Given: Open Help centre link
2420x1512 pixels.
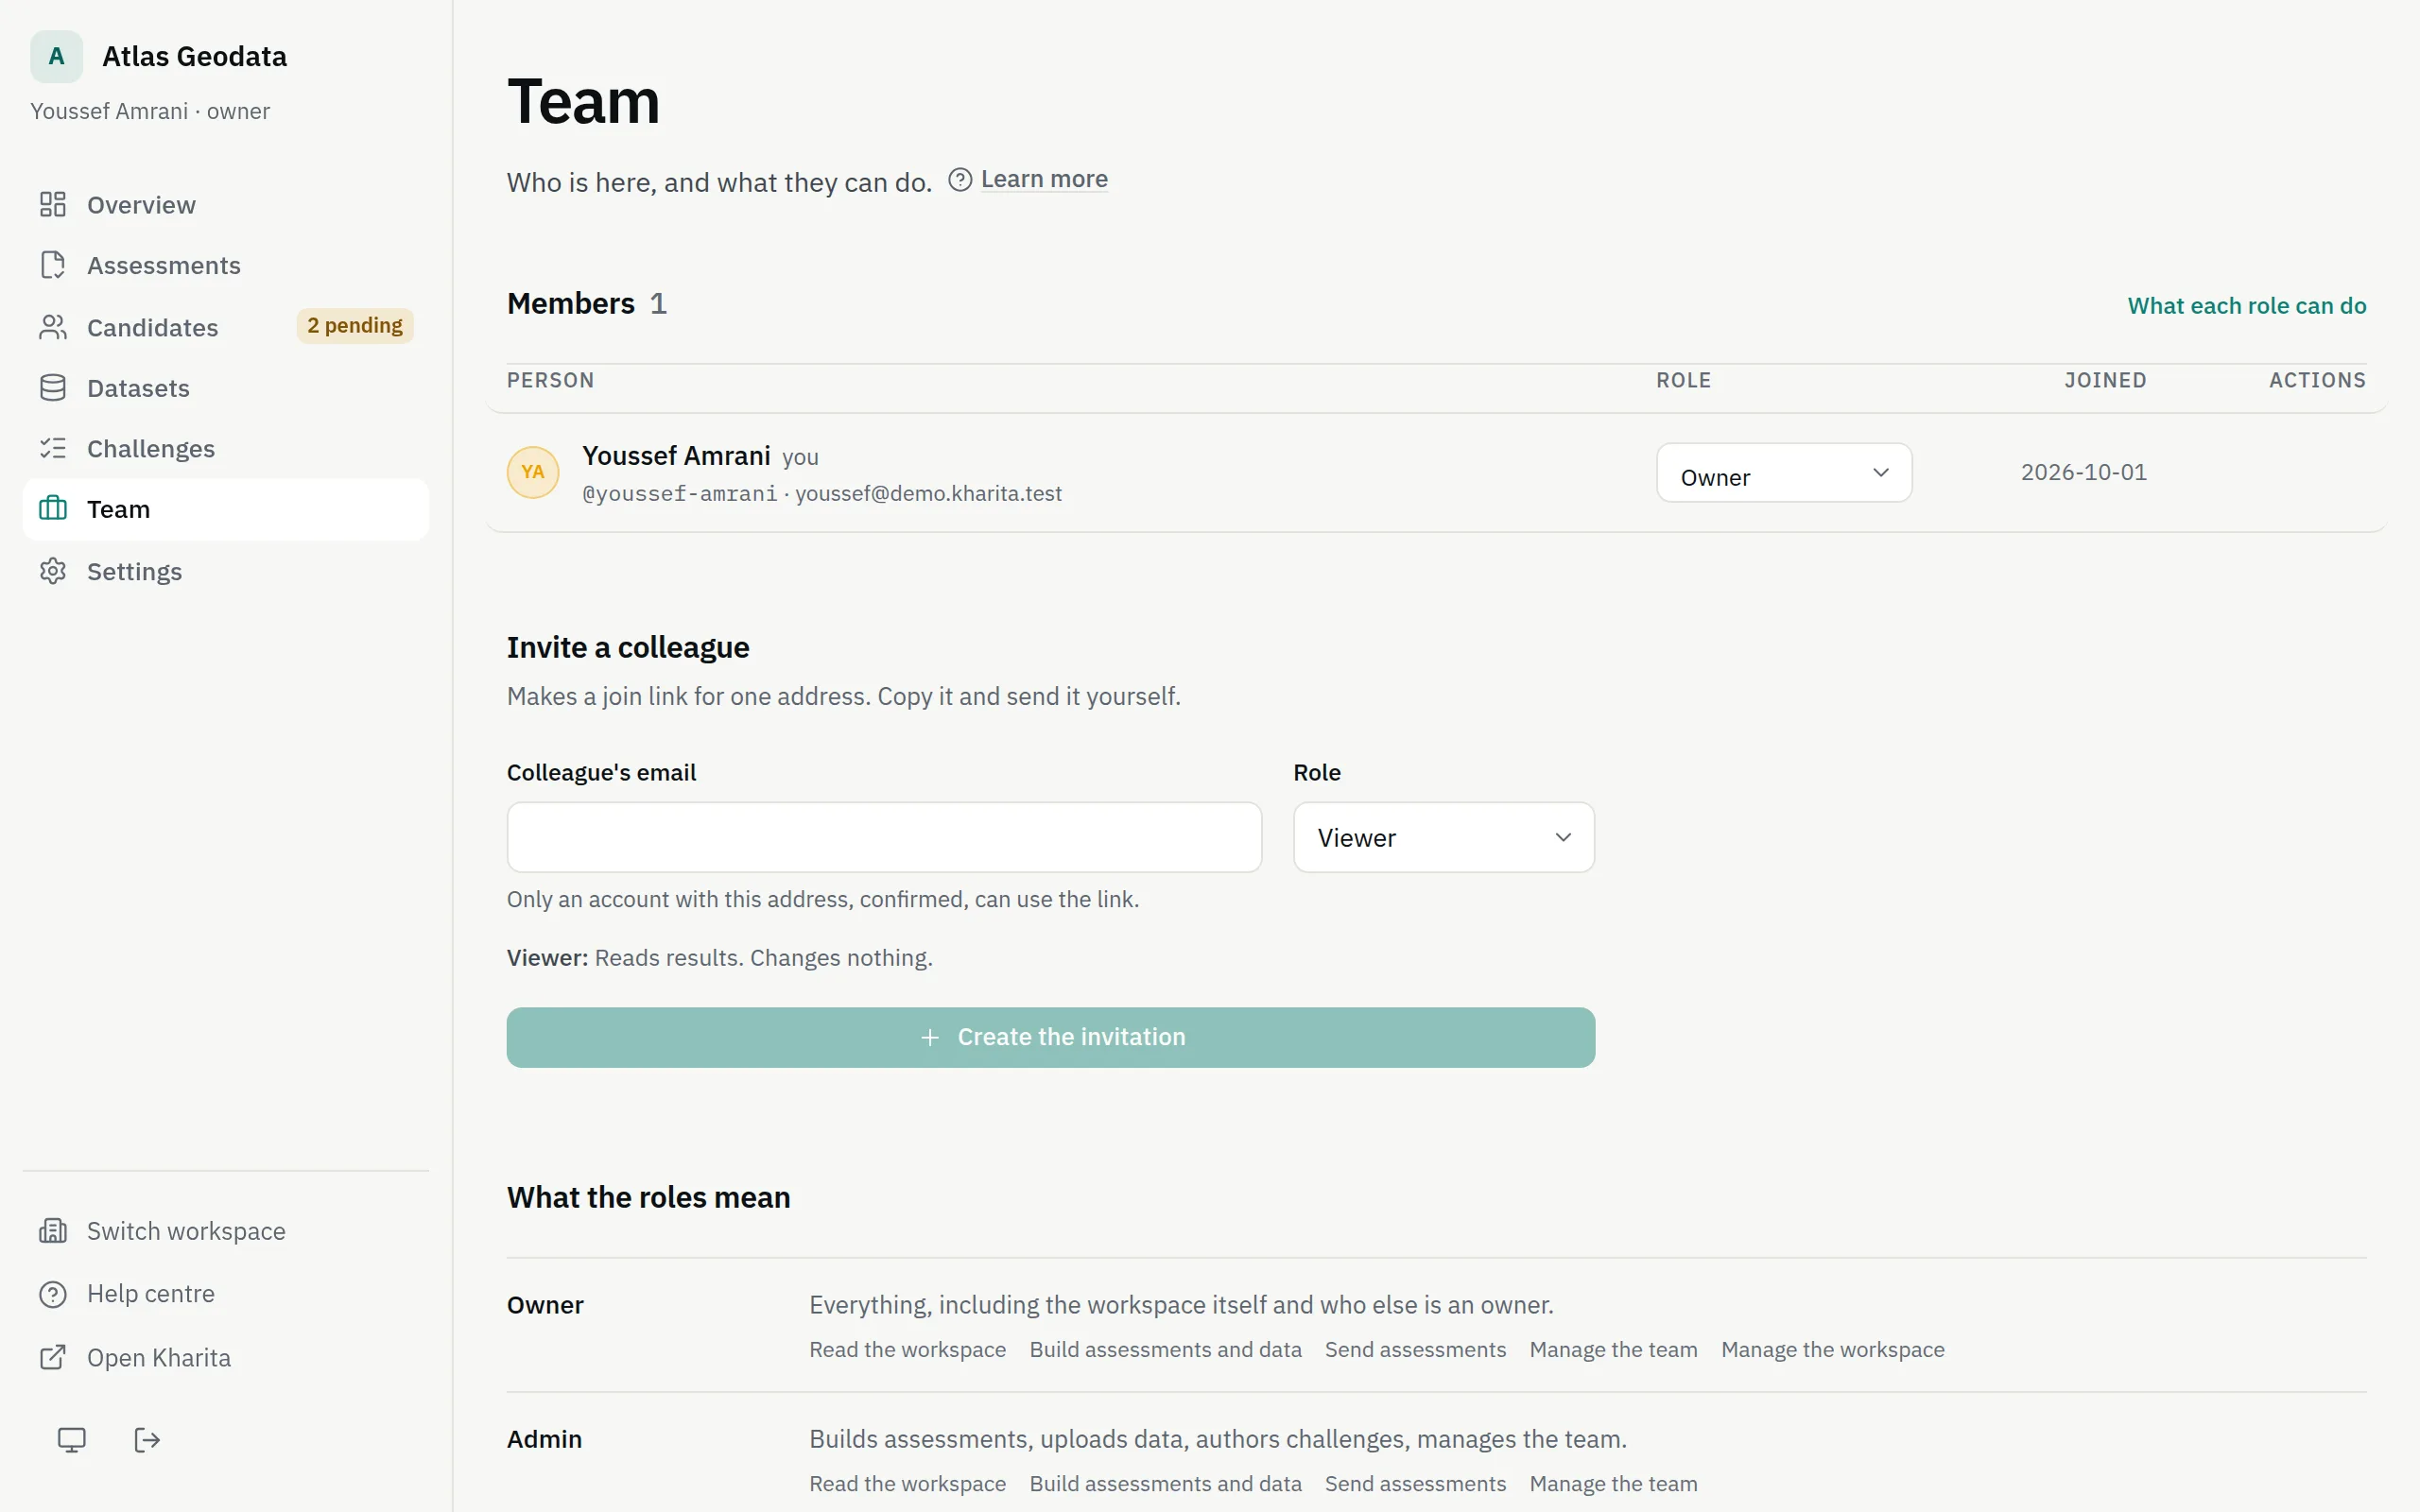Looking at the screenshot, I should pyautogui.click(x=226, y=1294).
